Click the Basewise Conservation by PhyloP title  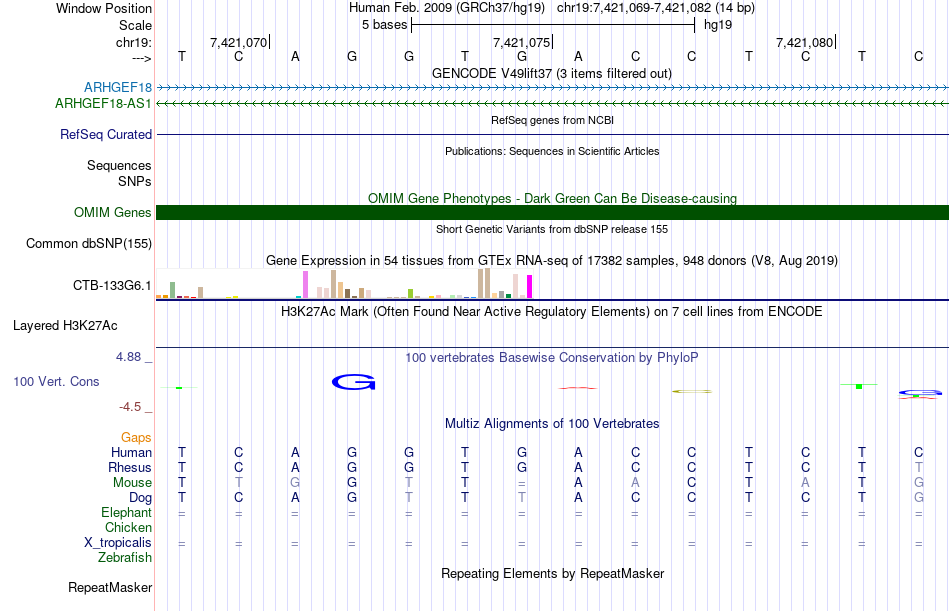point(552,358)
